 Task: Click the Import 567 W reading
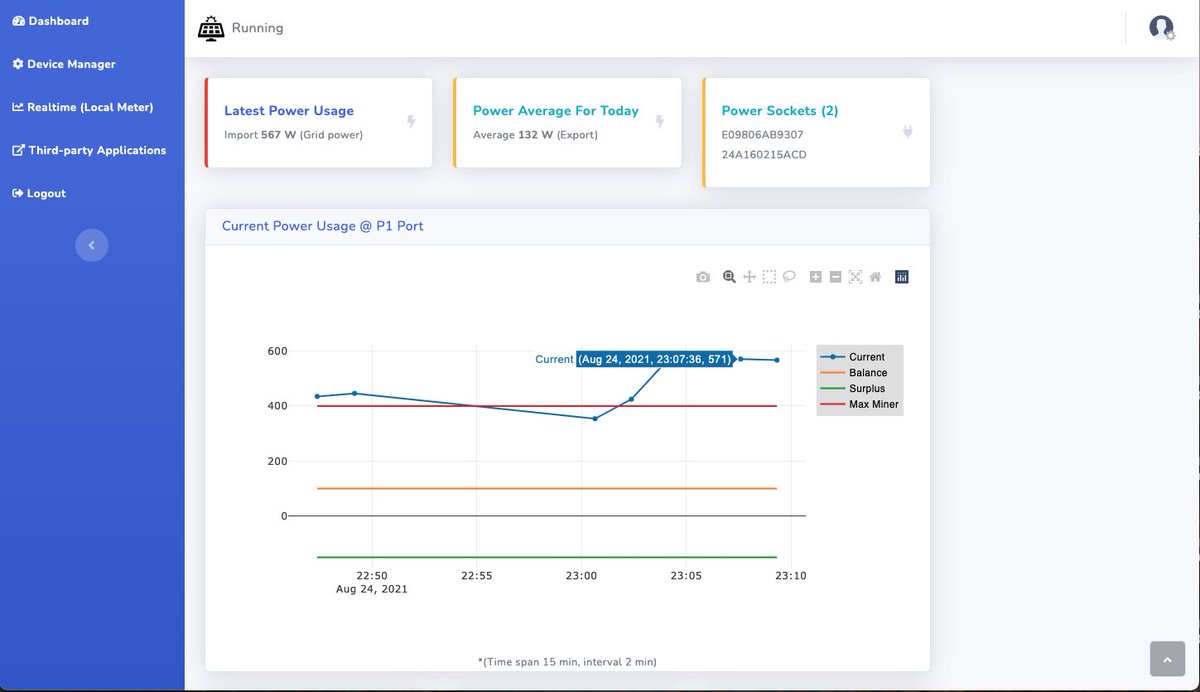[293, 134]
